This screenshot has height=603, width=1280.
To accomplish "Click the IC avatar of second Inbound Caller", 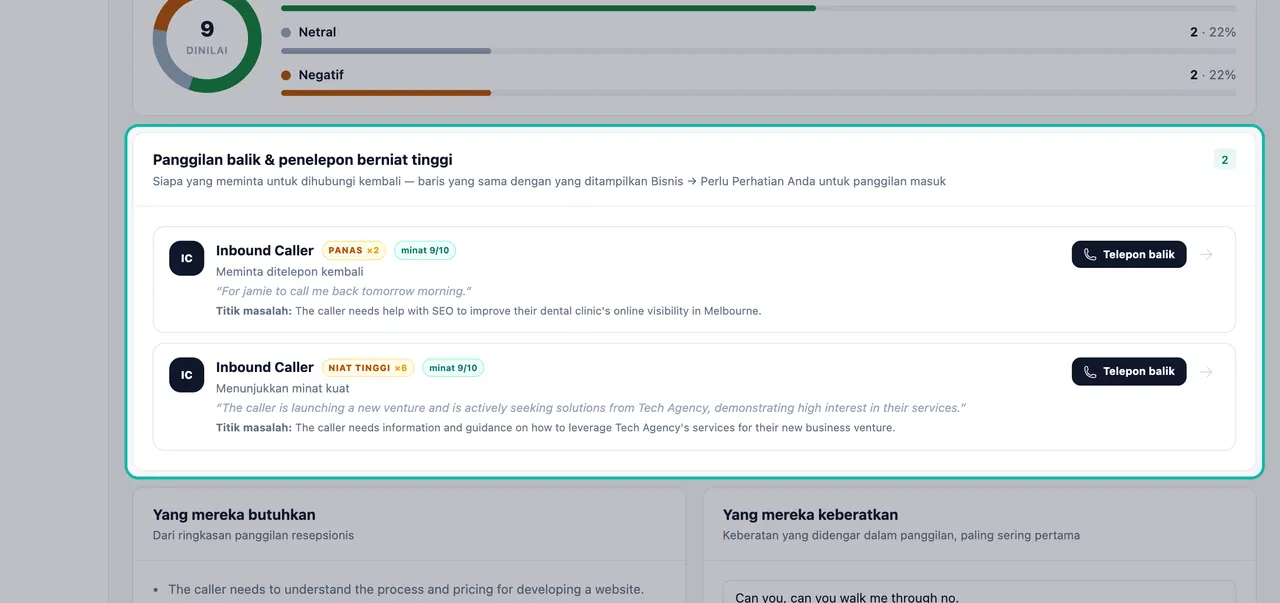I will [186, 375].
